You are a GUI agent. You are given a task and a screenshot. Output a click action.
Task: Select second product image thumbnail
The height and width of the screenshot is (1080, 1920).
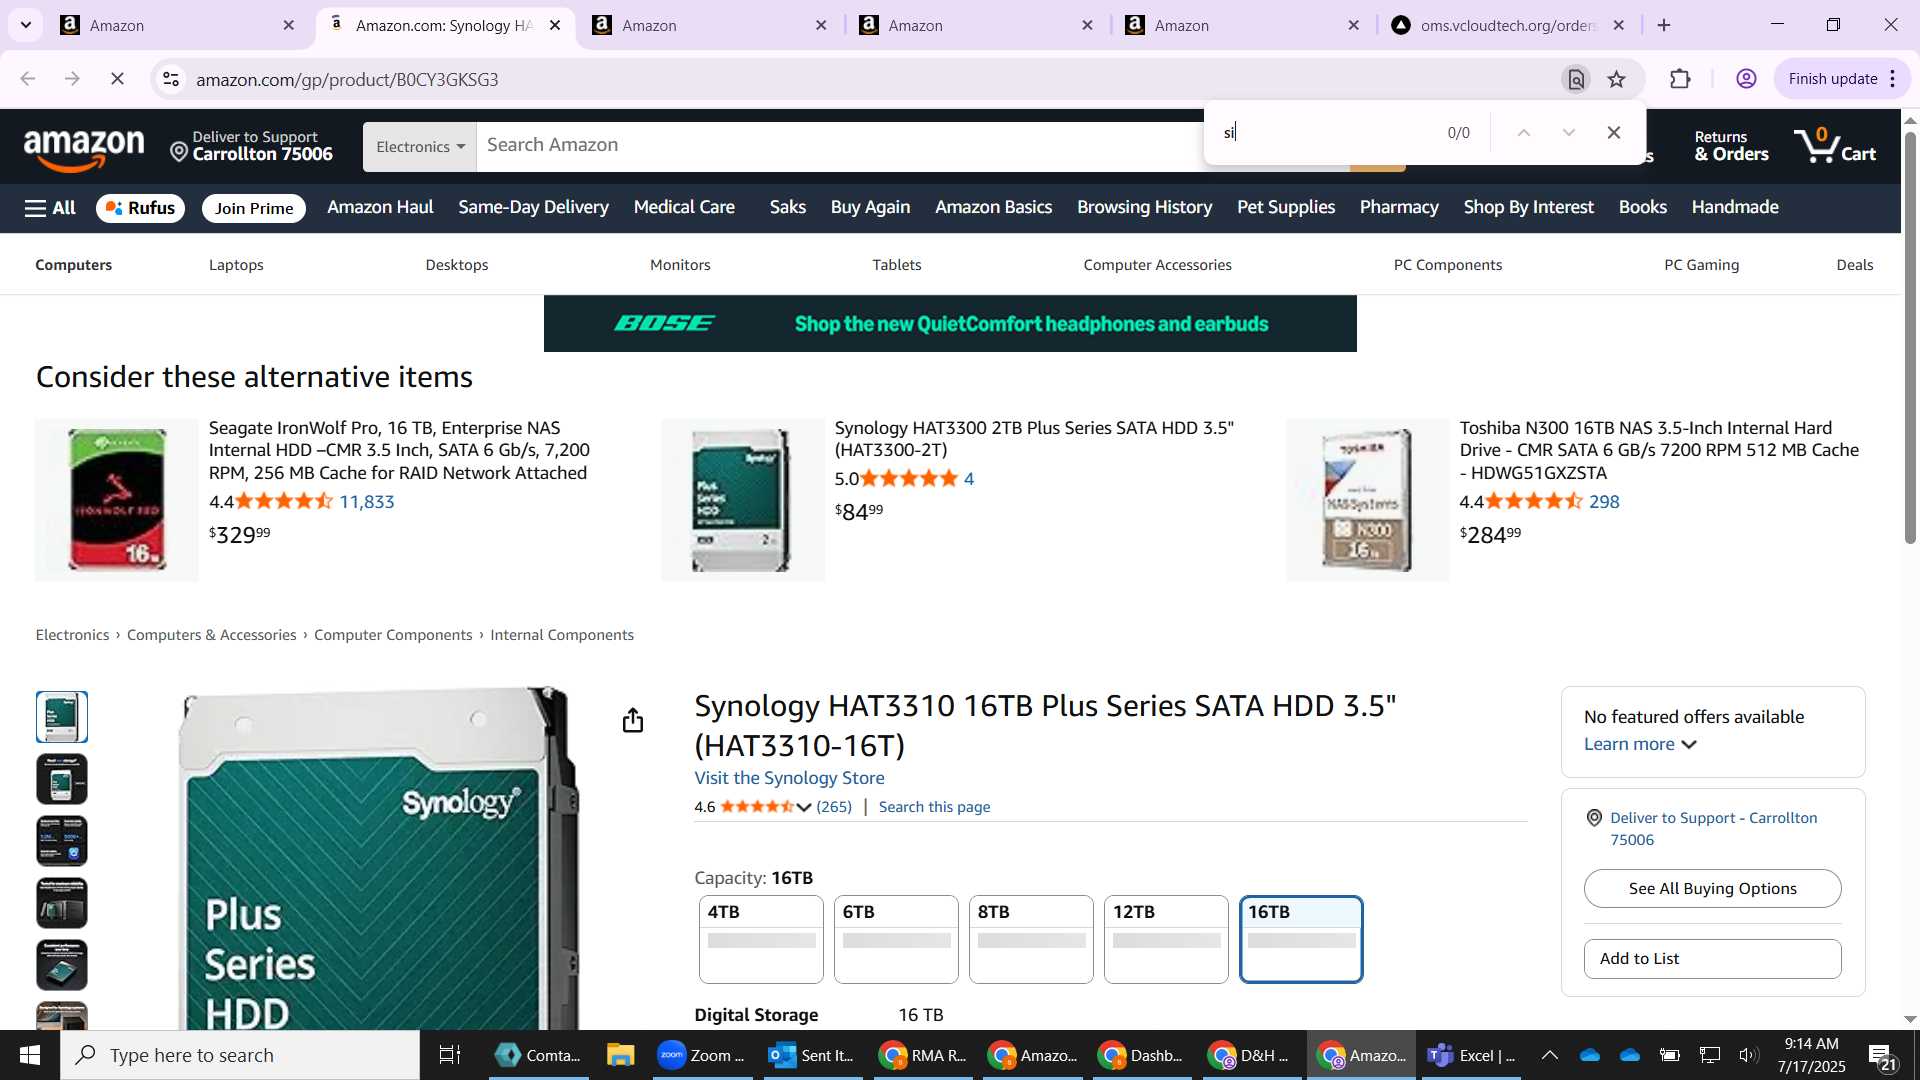tap(62, 779)
